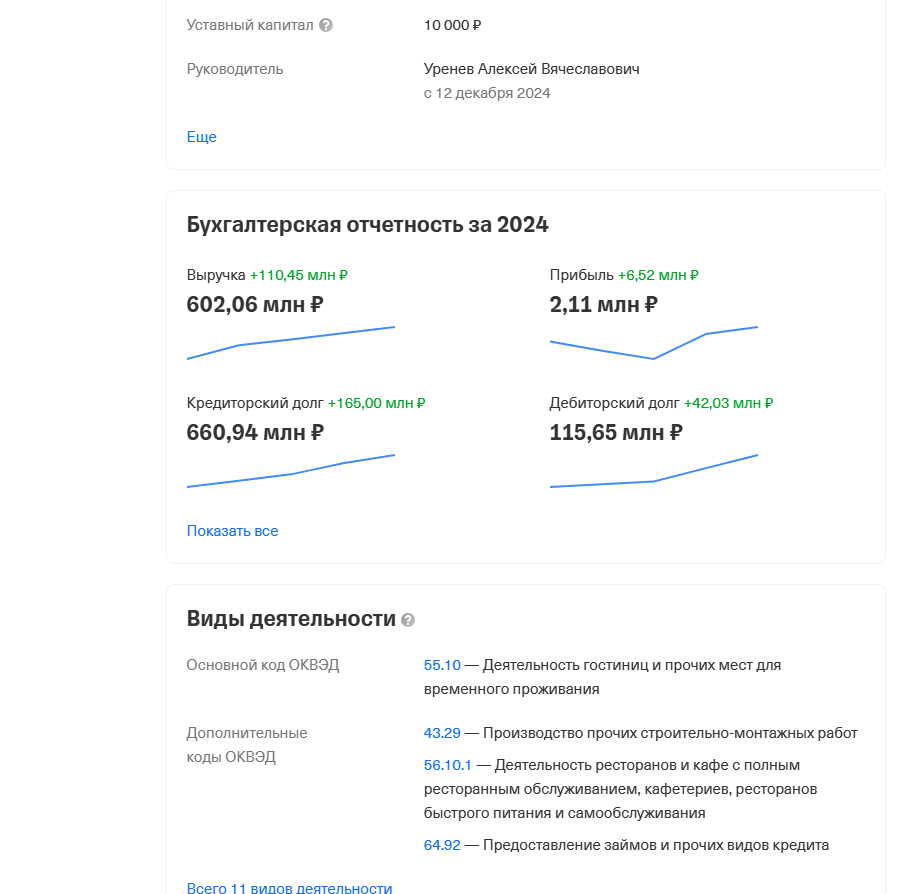Click the Дебиторский долг trend chart
921x894 pixels.
point(654,471)
